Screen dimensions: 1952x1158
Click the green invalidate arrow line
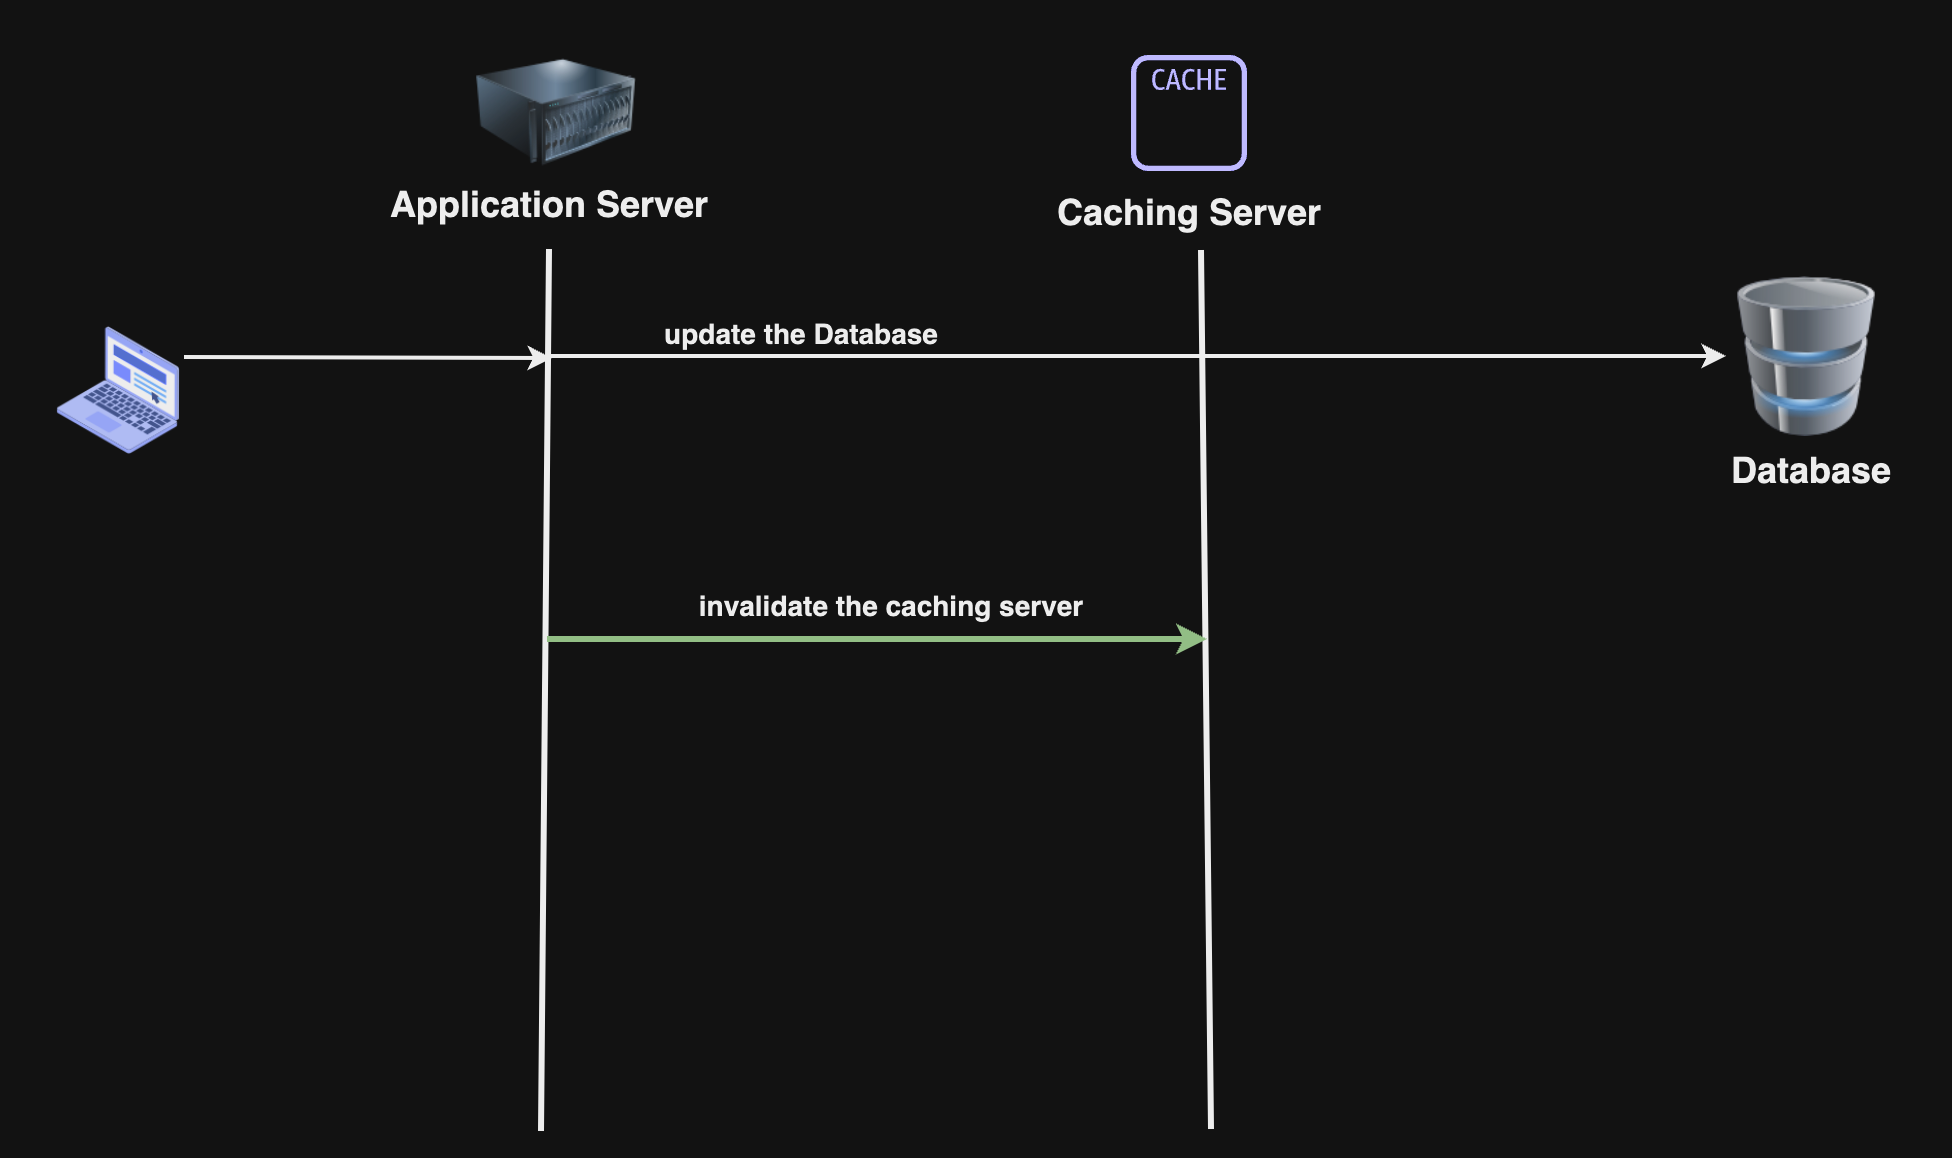pyautogui.click(x=876, y=639)
